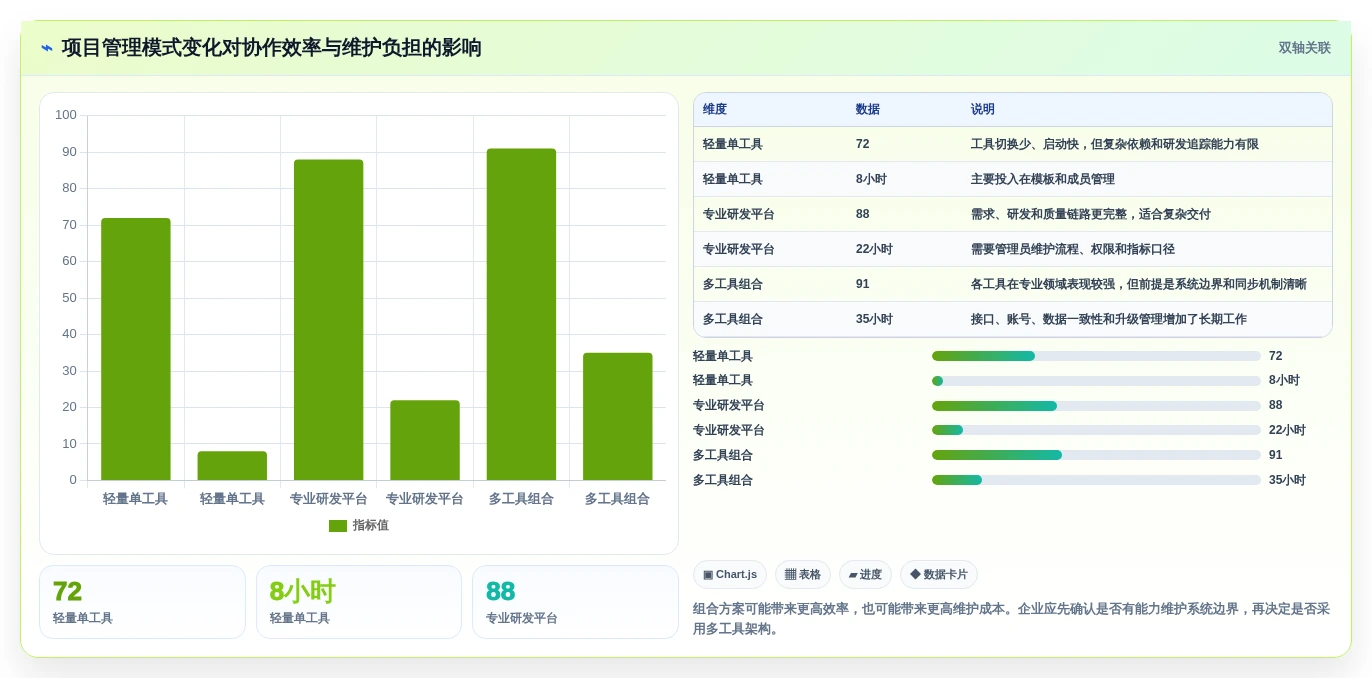
Task: Select the Chart.js chip
Action: (x=730, y=575)
